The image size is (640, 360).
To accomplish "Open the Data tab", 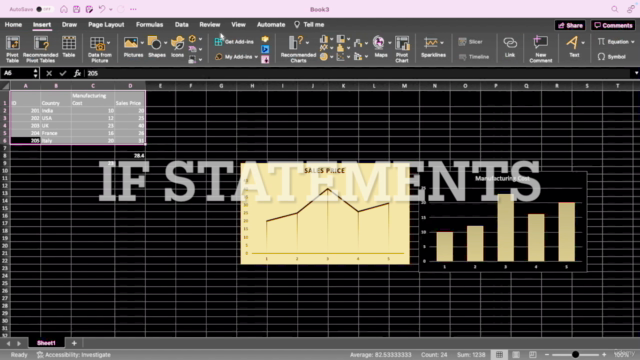I will click(x=182, y=24).
